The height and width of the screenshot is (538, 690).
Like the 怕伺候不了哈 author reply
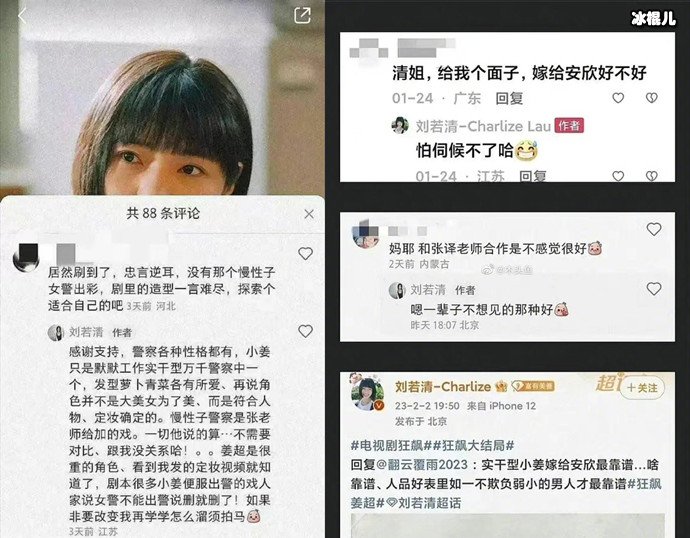(618, 176)
